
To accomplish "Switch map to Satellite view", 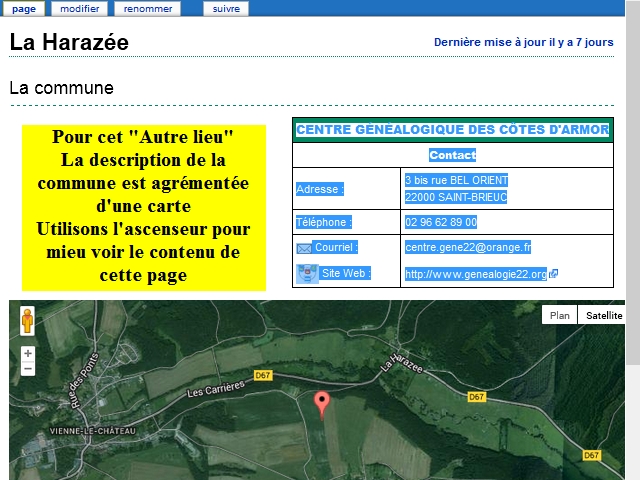I will click(603, 315).
